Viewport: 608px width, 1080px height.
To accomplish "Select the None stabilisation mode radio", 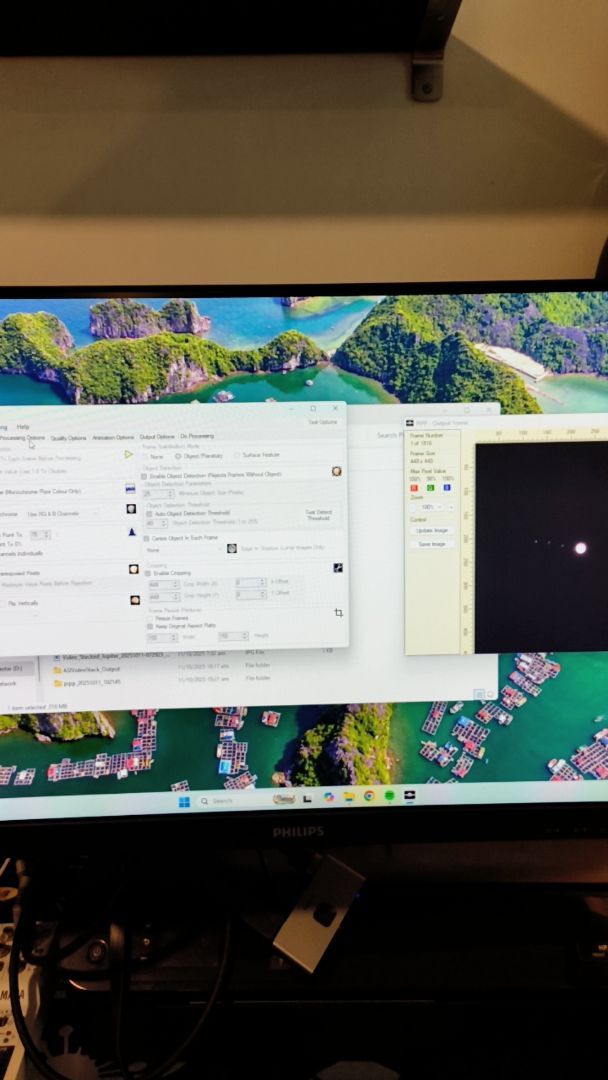I will [x=145, y=457].
